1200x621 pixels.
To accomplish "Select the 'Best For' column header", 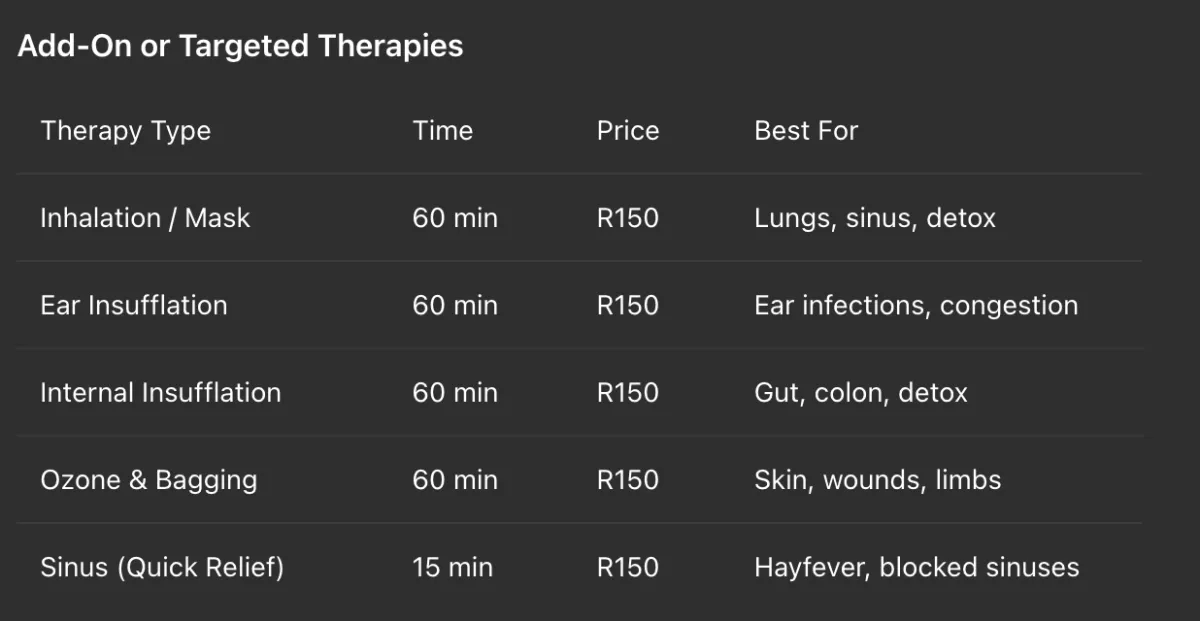I will pyautogui.click(x=806, y=131).
